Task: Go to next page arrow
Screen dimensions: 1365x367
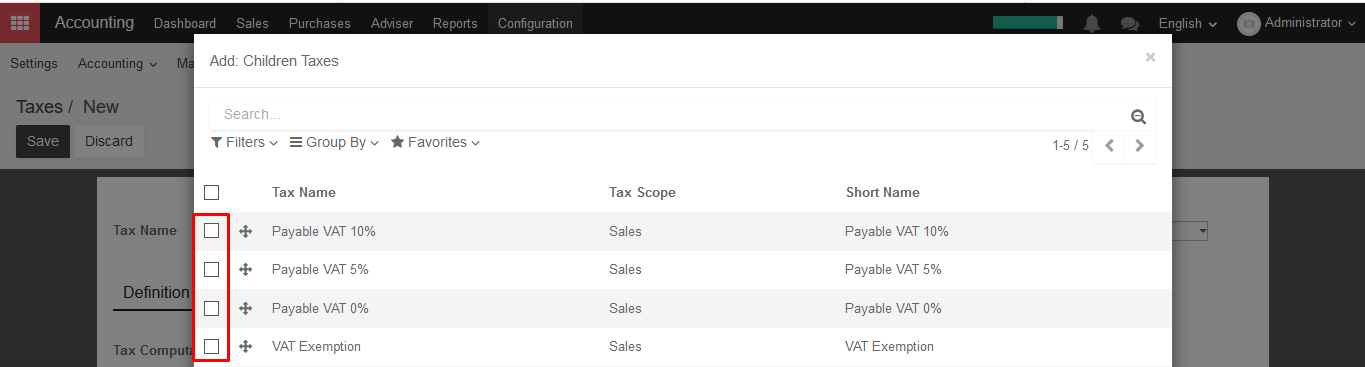Action: (1139, 145)
